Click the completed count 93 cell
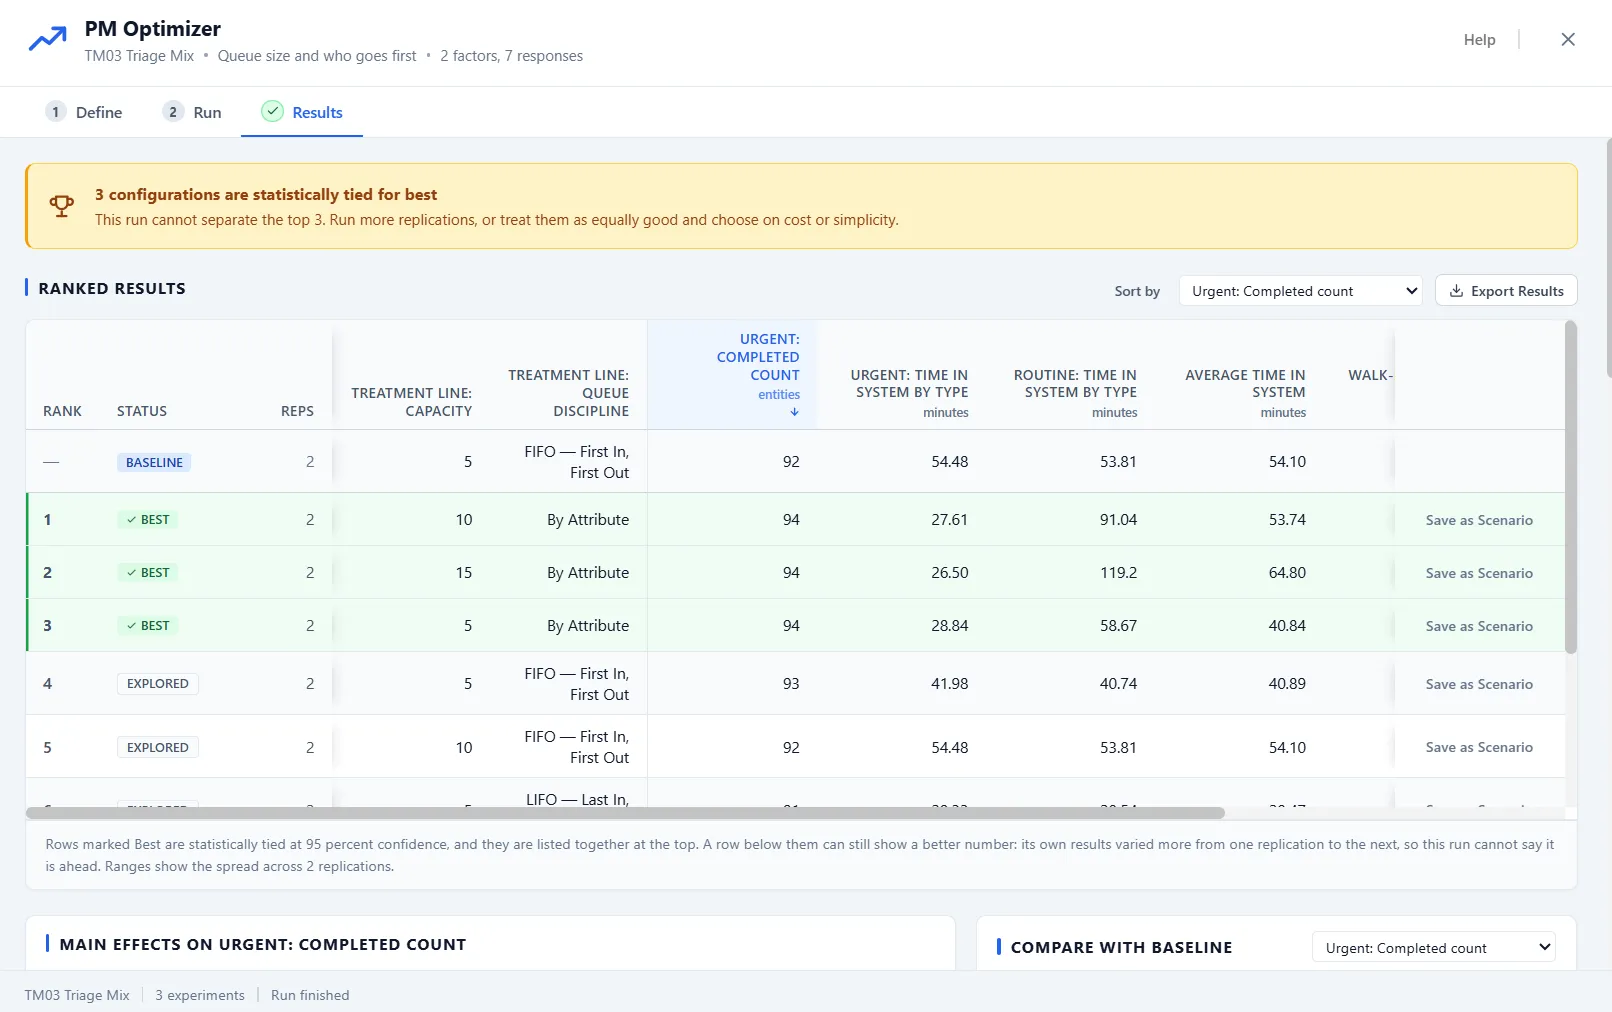 tap(791, 684)
